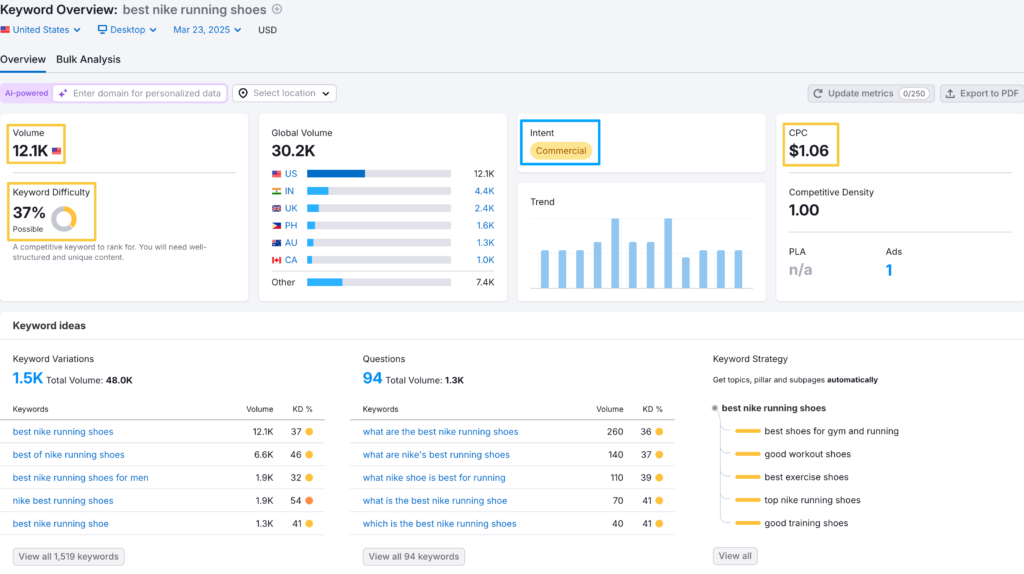Click View all 1,519 keywords button

pyautogui.click(x=69, y=556)
